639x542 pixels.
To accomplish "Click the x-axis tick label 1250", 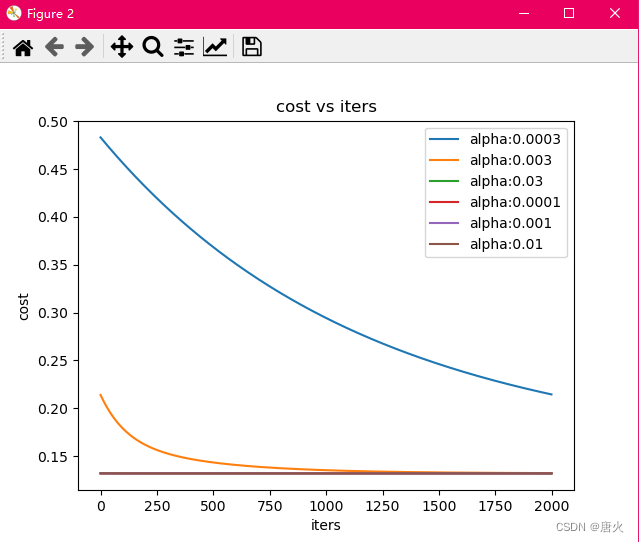I will [382, 506].
